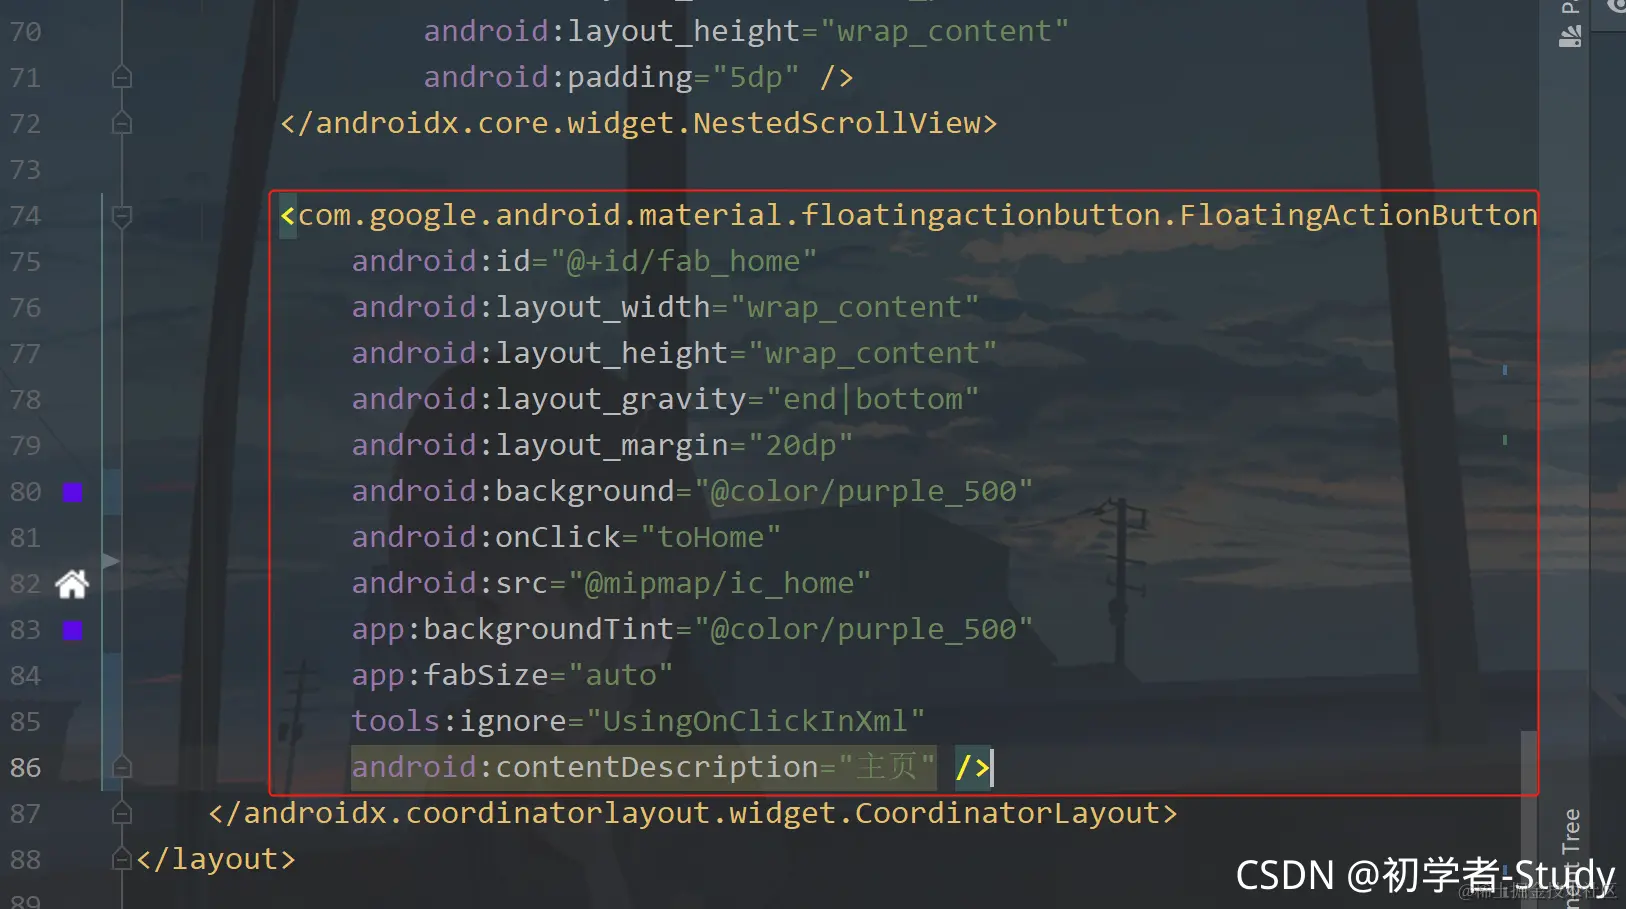Click "wrap_content" on the line 70 layout_height

click(x=944, y=32)
